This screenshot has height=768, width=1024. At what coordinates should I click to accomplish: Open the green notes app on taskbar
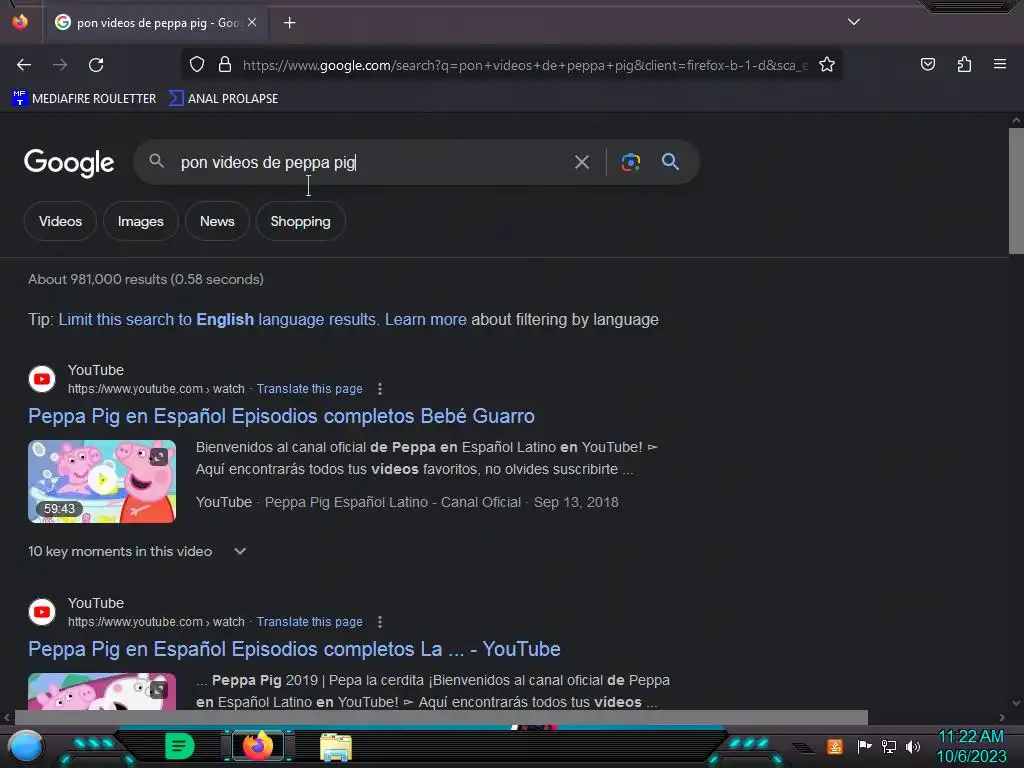point(179,746)
